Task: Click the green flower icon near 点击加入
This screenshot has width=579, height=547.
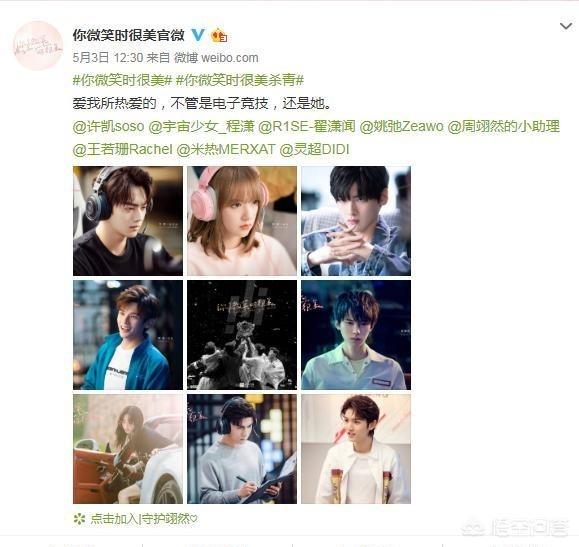Action: (x=79, y=519)
